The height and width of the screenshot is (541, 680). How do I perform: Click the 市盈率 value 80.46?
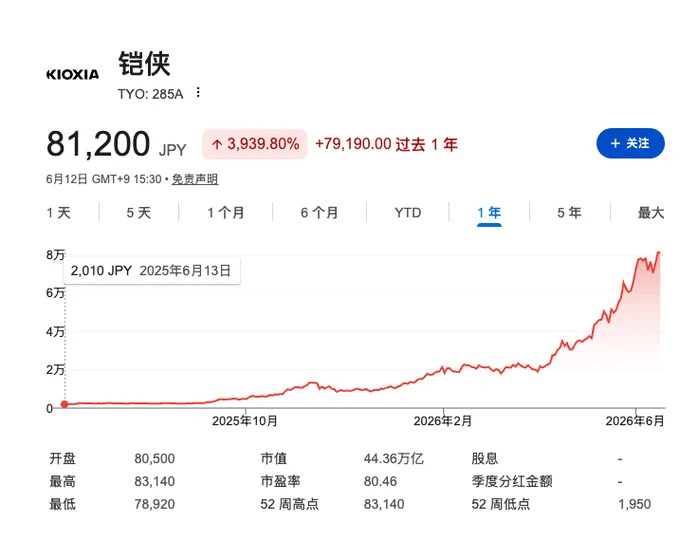click(380, 481)
